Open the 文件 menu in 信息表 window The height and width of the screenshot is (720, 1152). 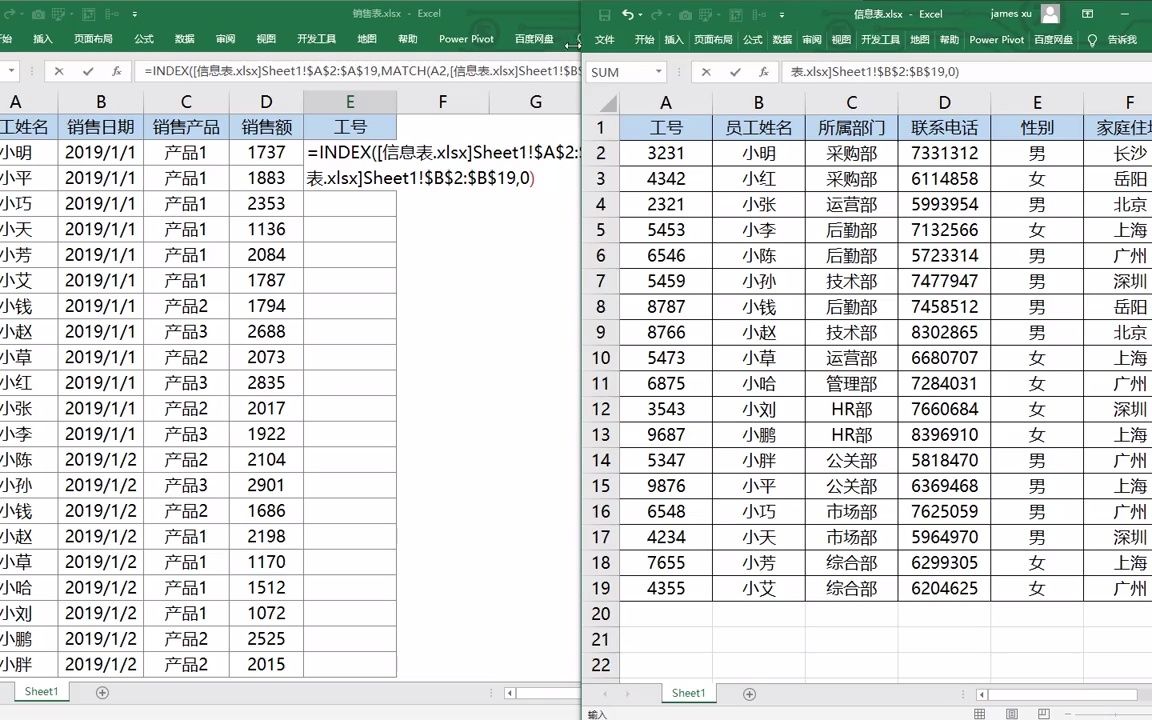604,39
